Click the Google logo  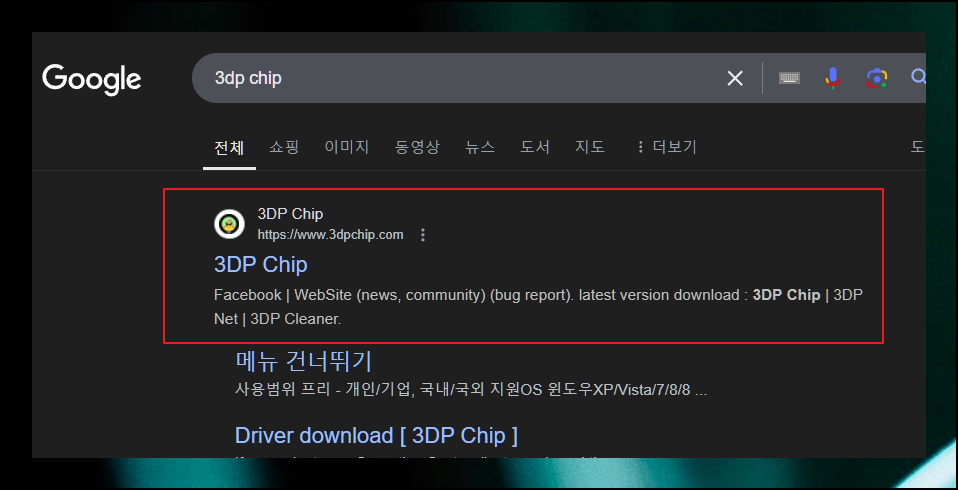point(92,79)
